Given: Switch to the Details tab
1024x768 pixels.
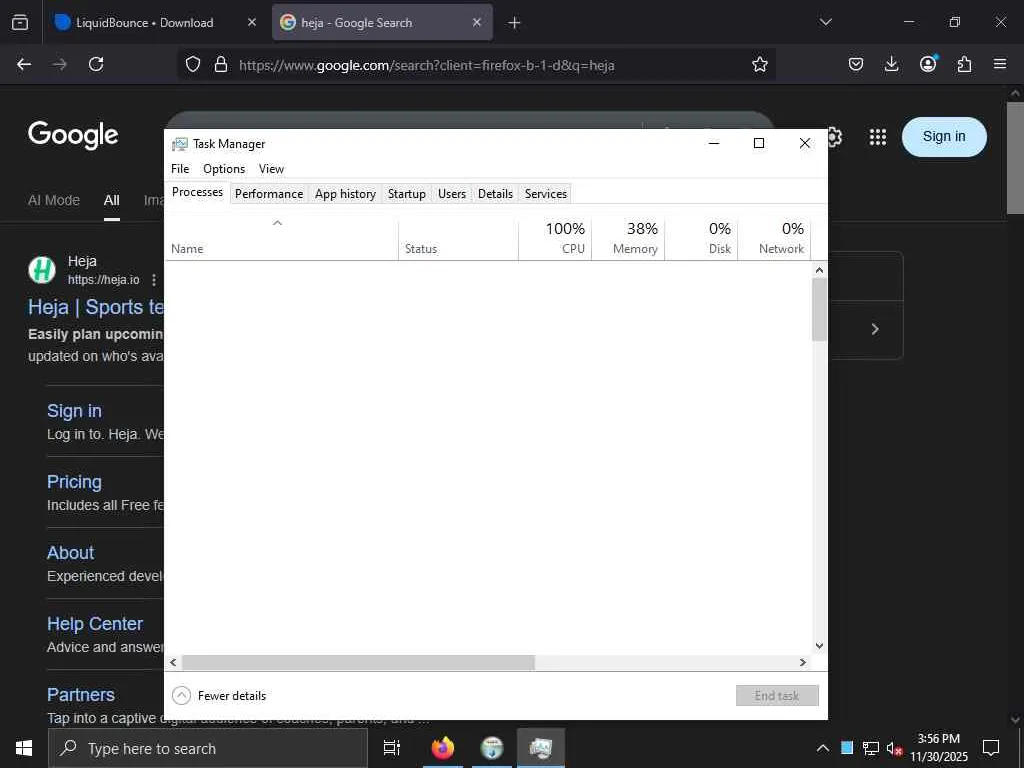Looking at the screenshot, I should (495, 194).
